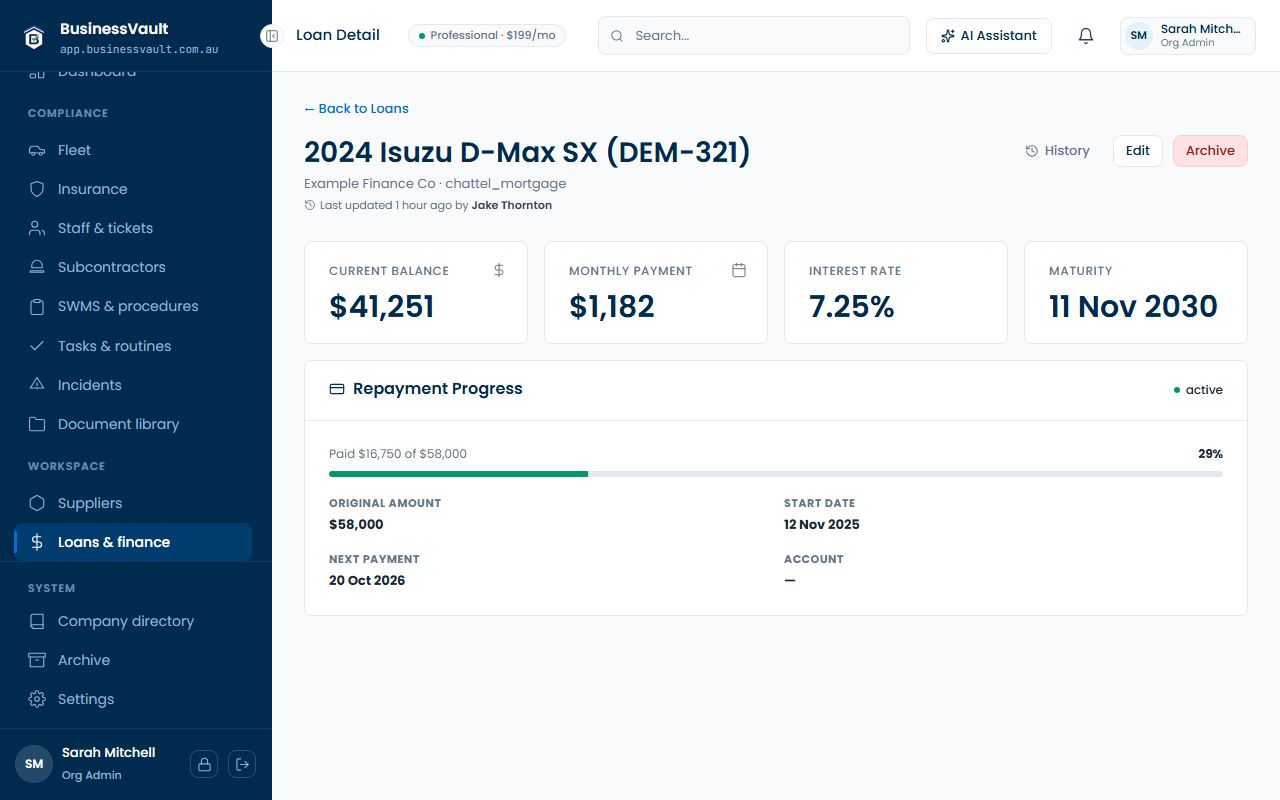1280x800 pixels.
Task: Click the repayment progress bar
Action: pyautogui.click(x=776, y=473)
